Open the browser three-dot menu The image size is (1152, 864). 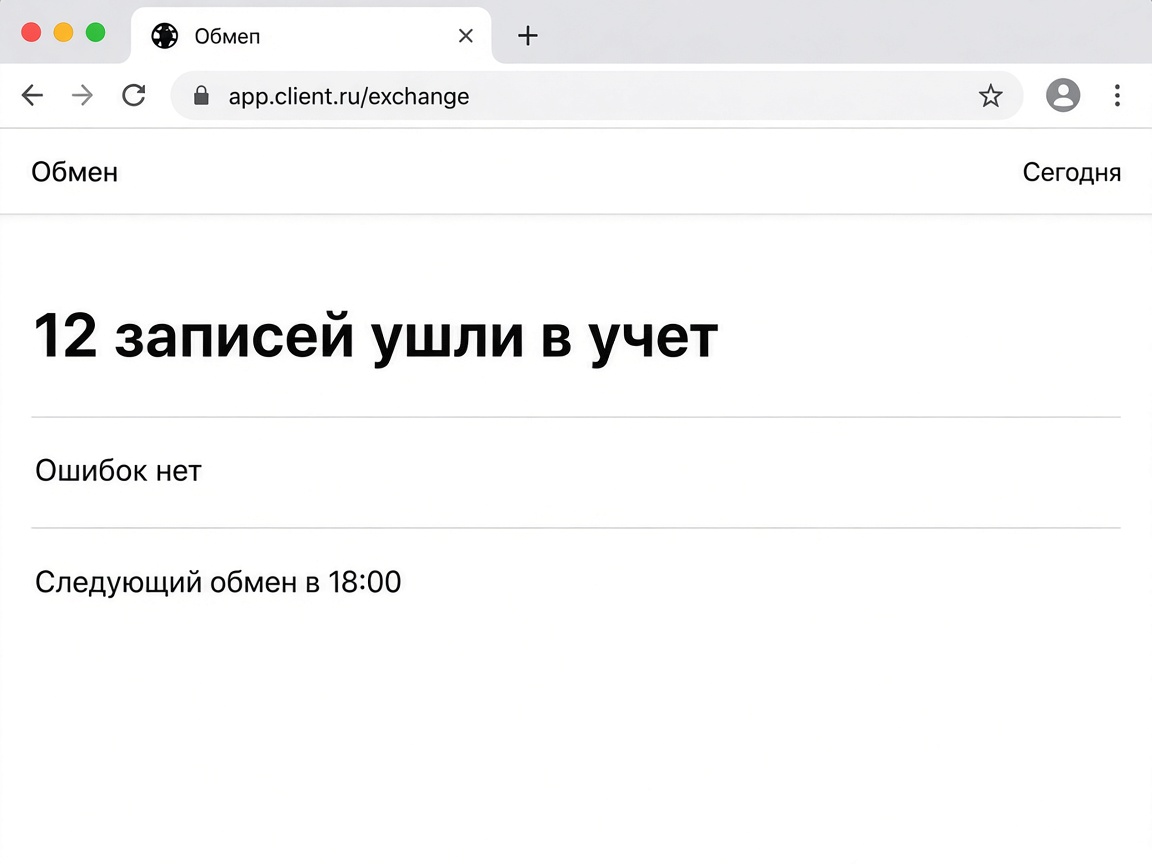click(1117, 96)
